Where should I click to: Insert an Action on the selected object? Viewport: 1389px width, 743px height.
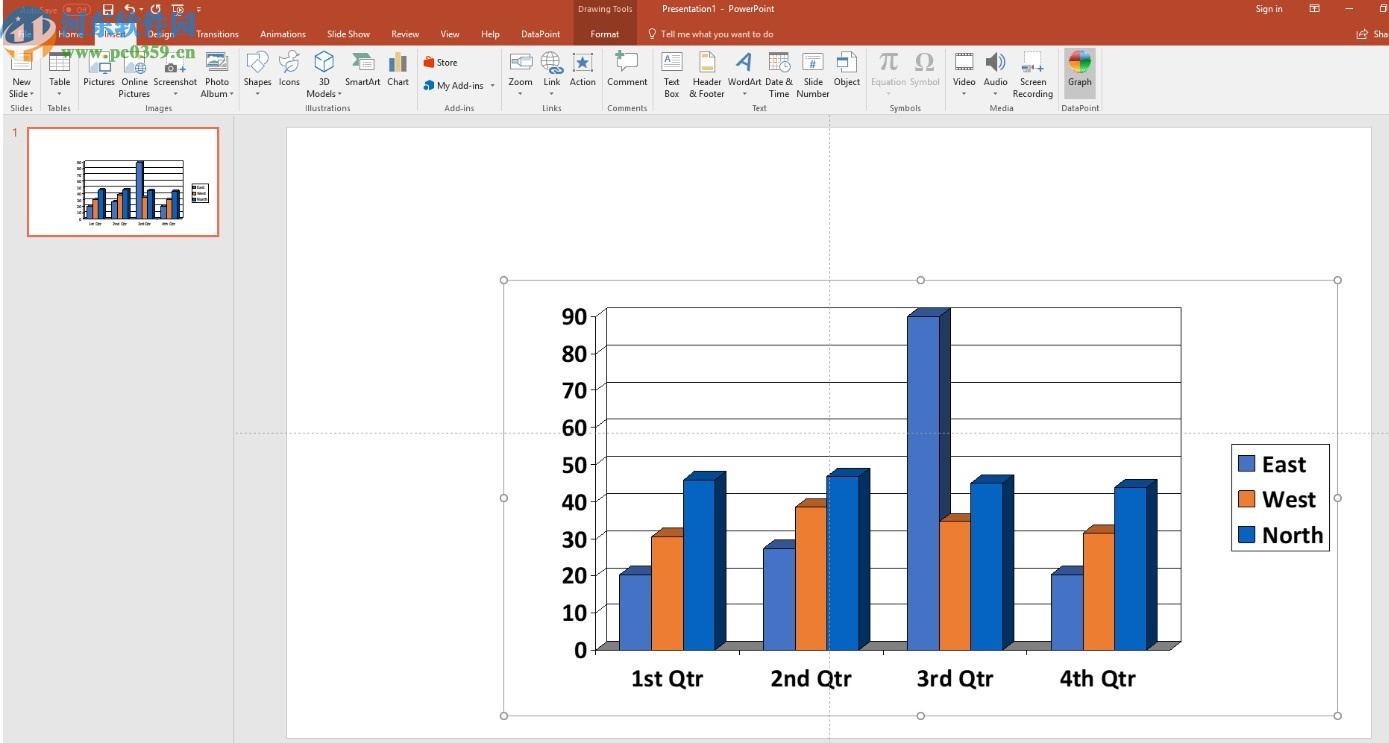pos(582,69)
